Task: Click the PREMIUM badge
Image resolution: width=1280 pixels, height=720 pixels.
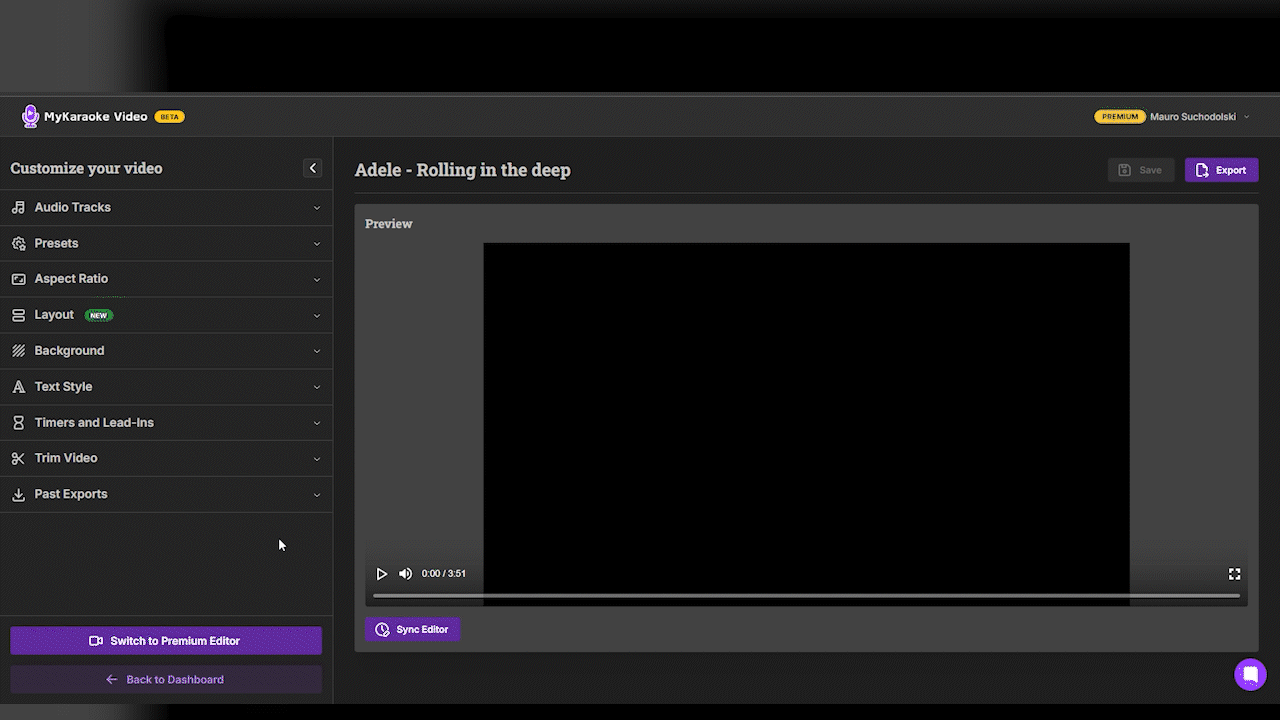Action: 1120,117
